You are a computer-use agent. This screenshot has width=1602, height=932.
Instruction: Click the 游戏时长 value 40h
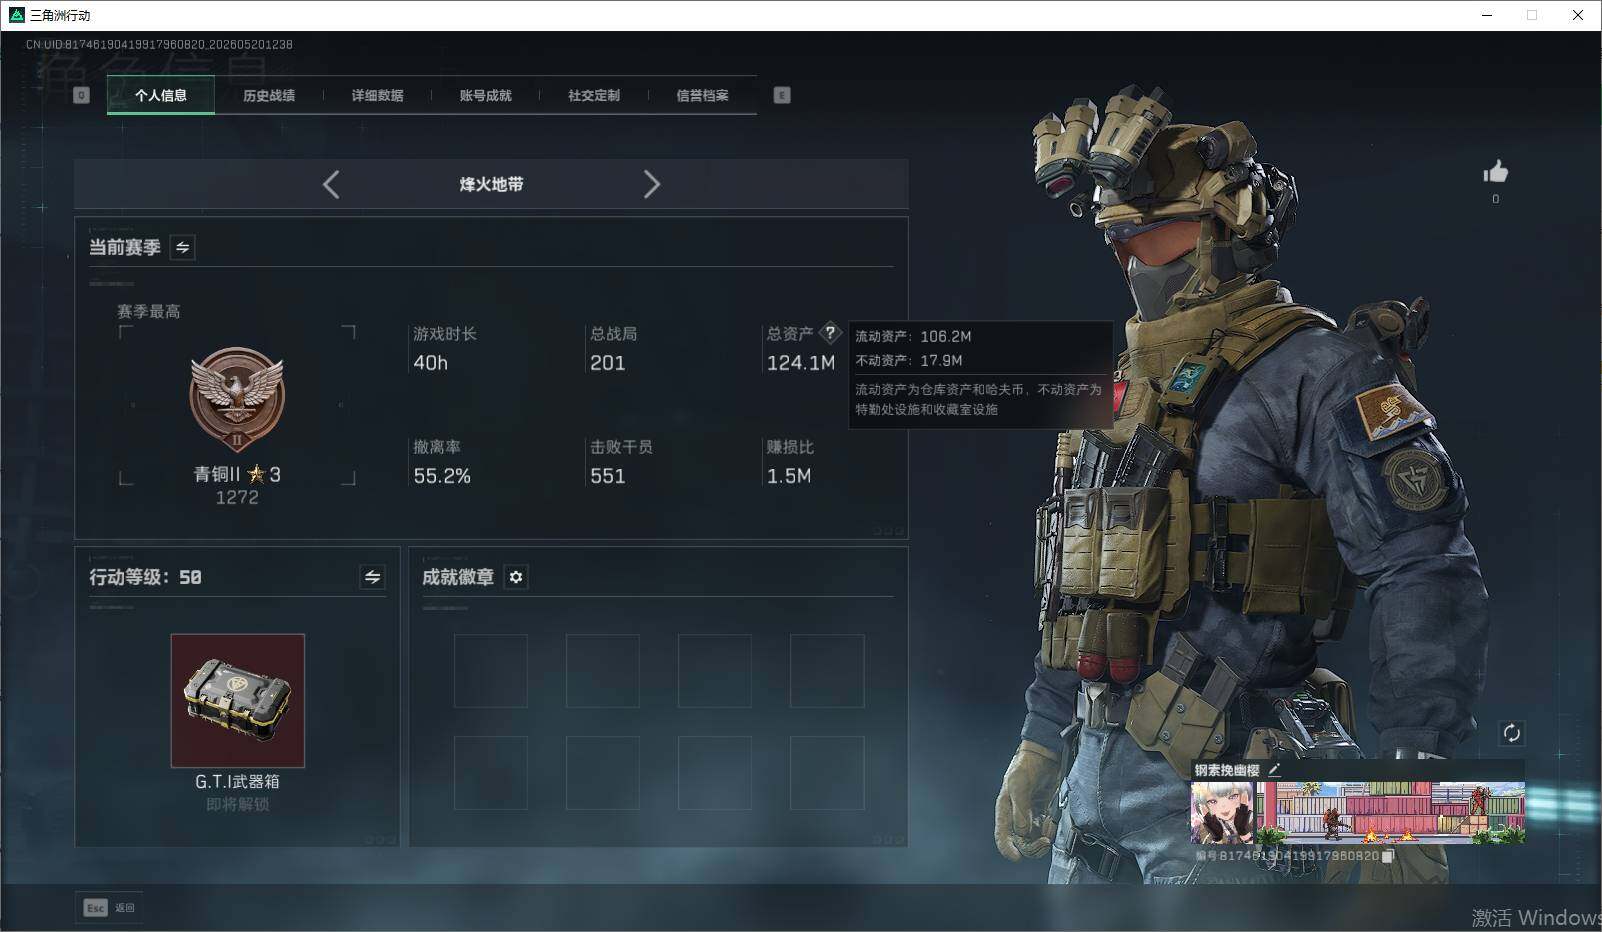pos(431,363)
